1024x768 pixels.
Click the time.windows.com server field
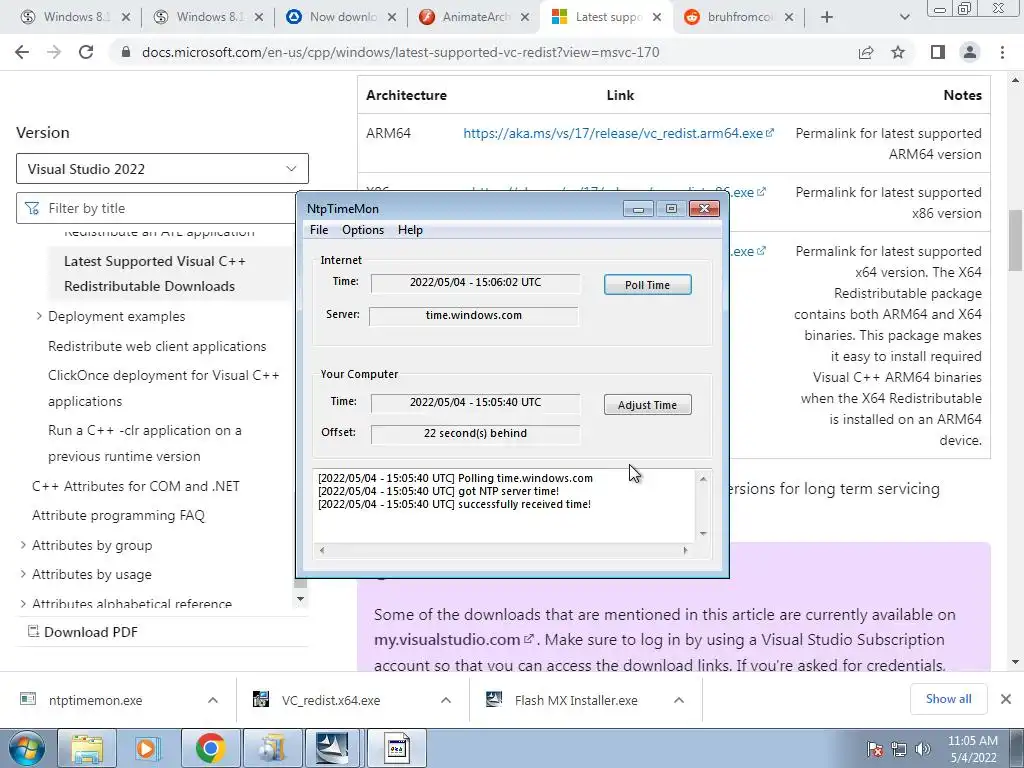[x=474, y=315]
